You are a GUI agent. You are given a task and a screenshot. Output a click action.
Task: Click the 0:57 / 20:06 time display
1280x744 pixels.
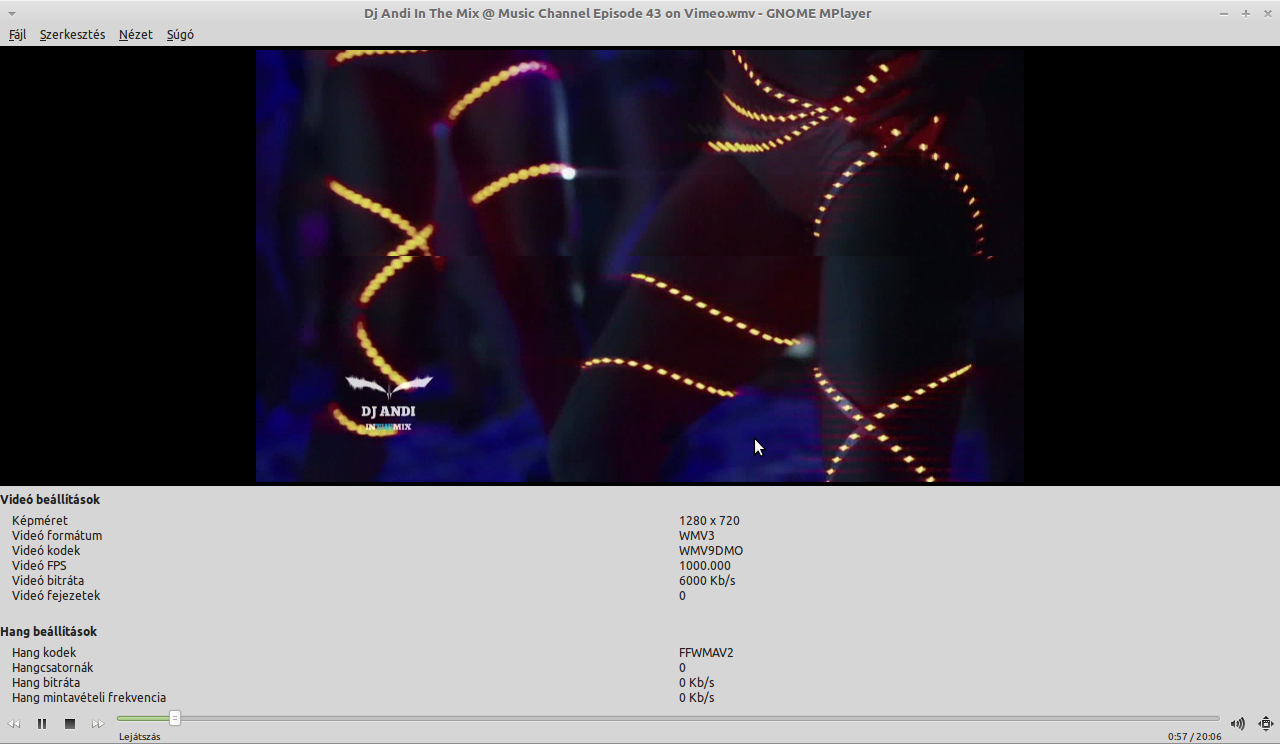tap(1194, 737)
